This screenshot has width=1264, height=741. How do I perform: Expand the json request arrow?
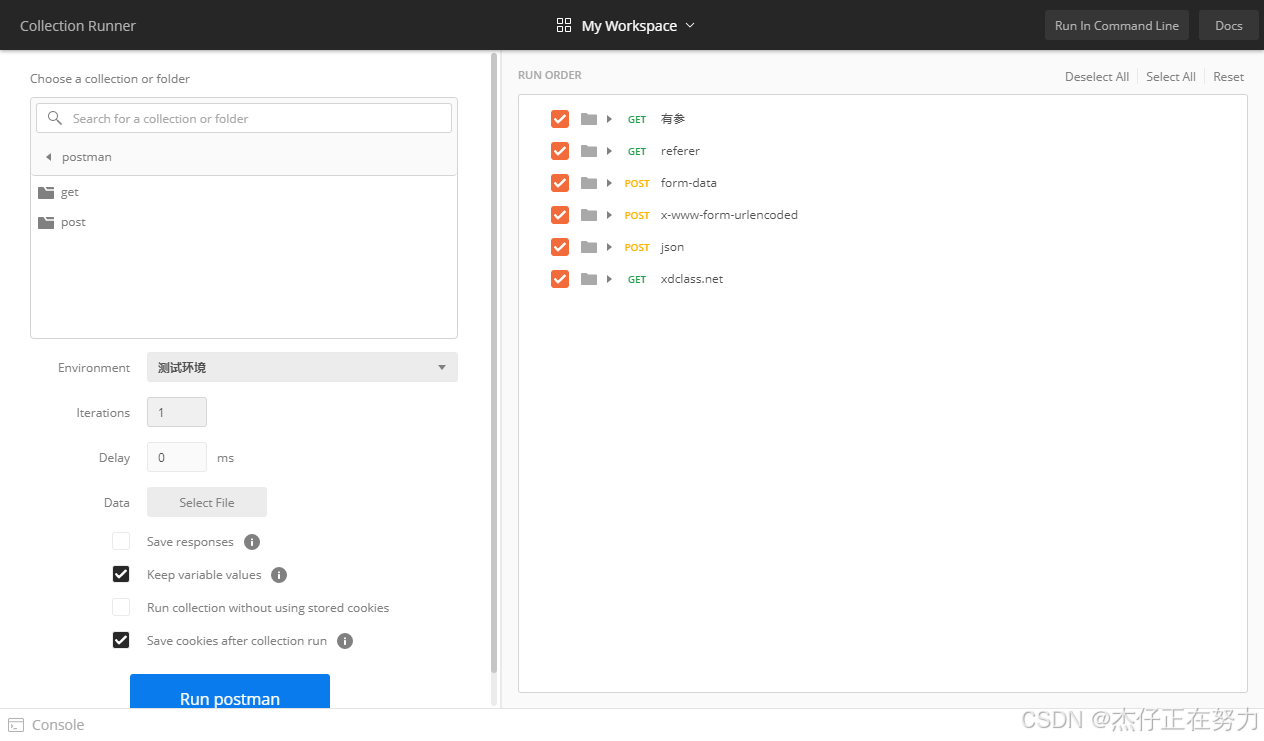(x=609, y=247)
